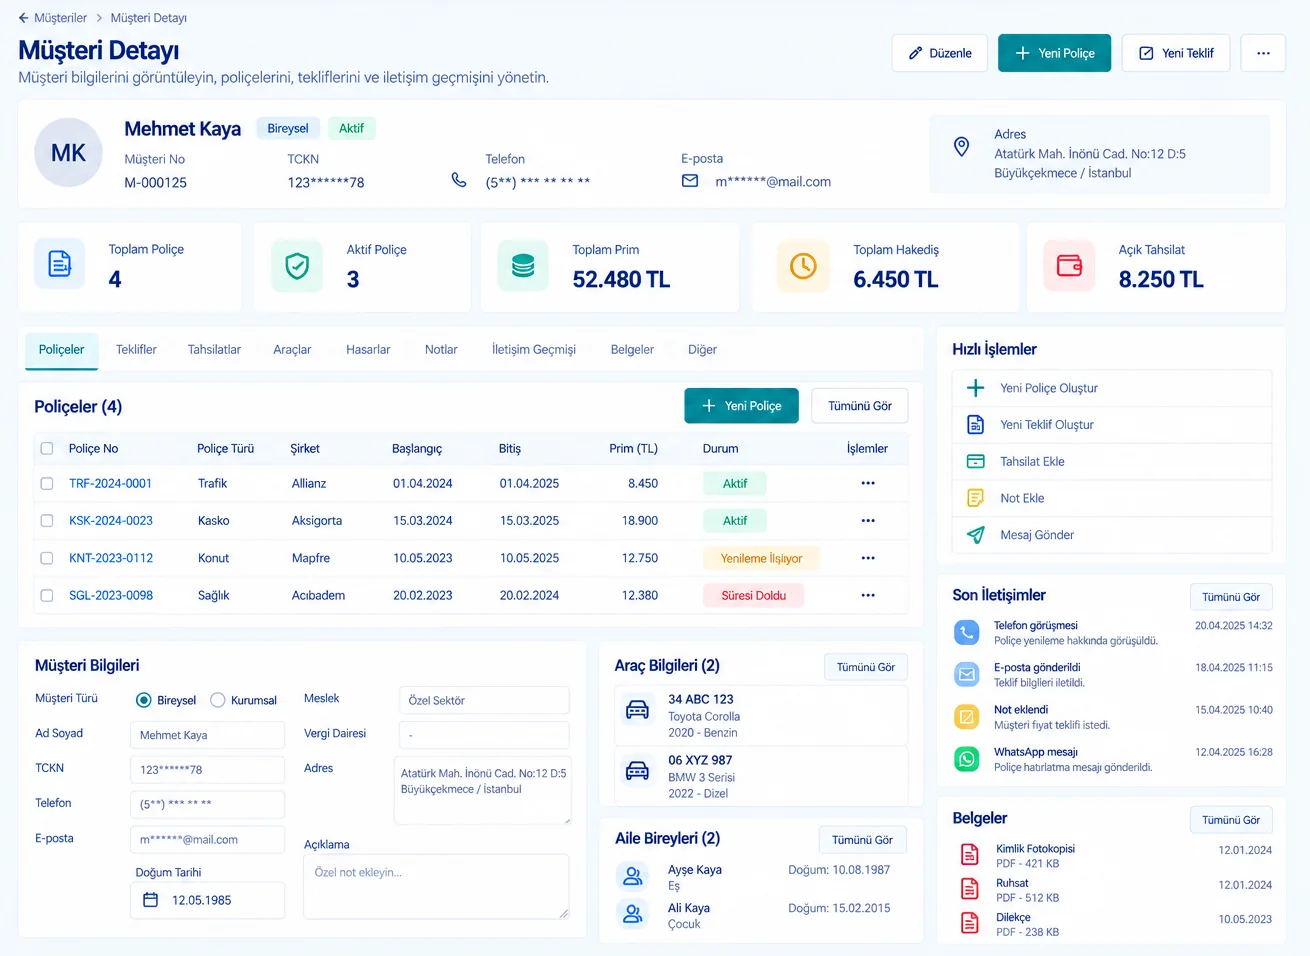Switch to the Teklifler tab

136,350
